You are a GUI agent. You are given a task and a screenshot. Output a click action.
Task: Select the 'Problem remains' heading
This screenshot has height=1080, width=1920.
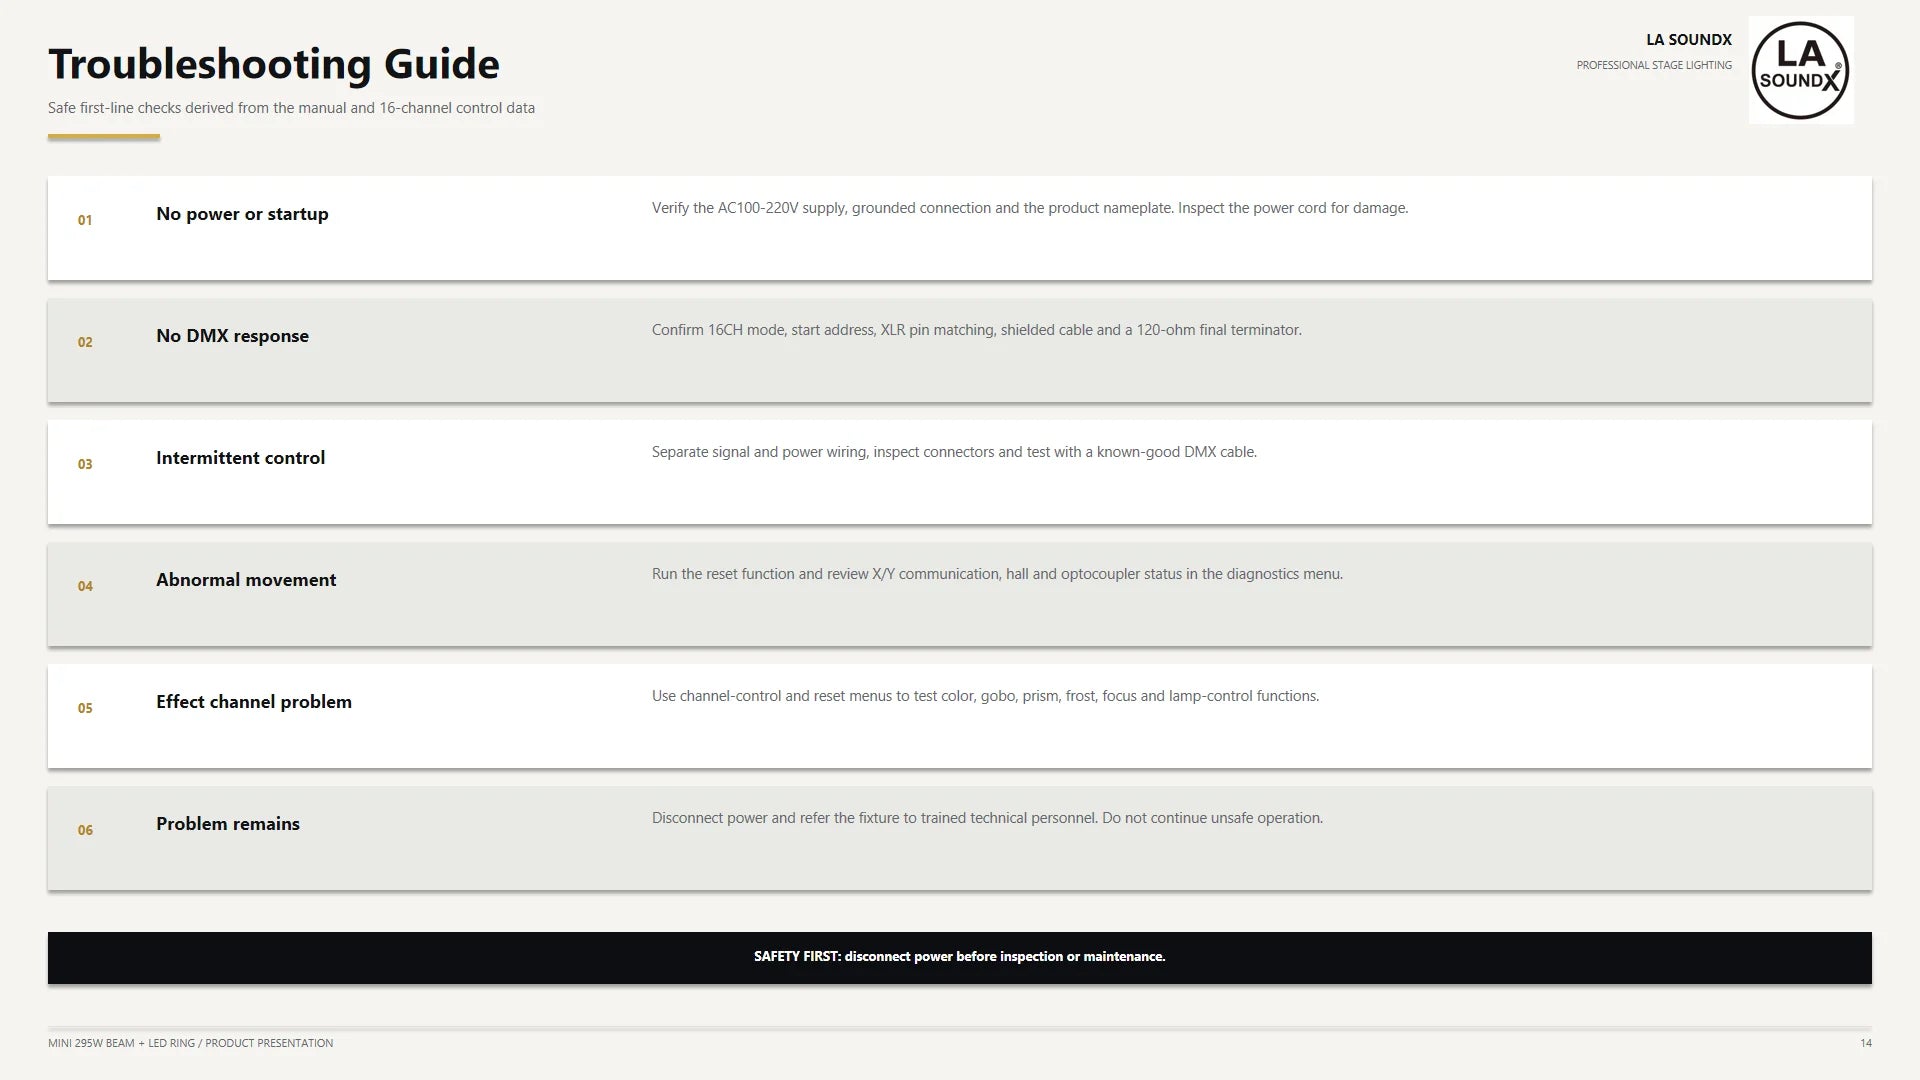click(228, 824)
